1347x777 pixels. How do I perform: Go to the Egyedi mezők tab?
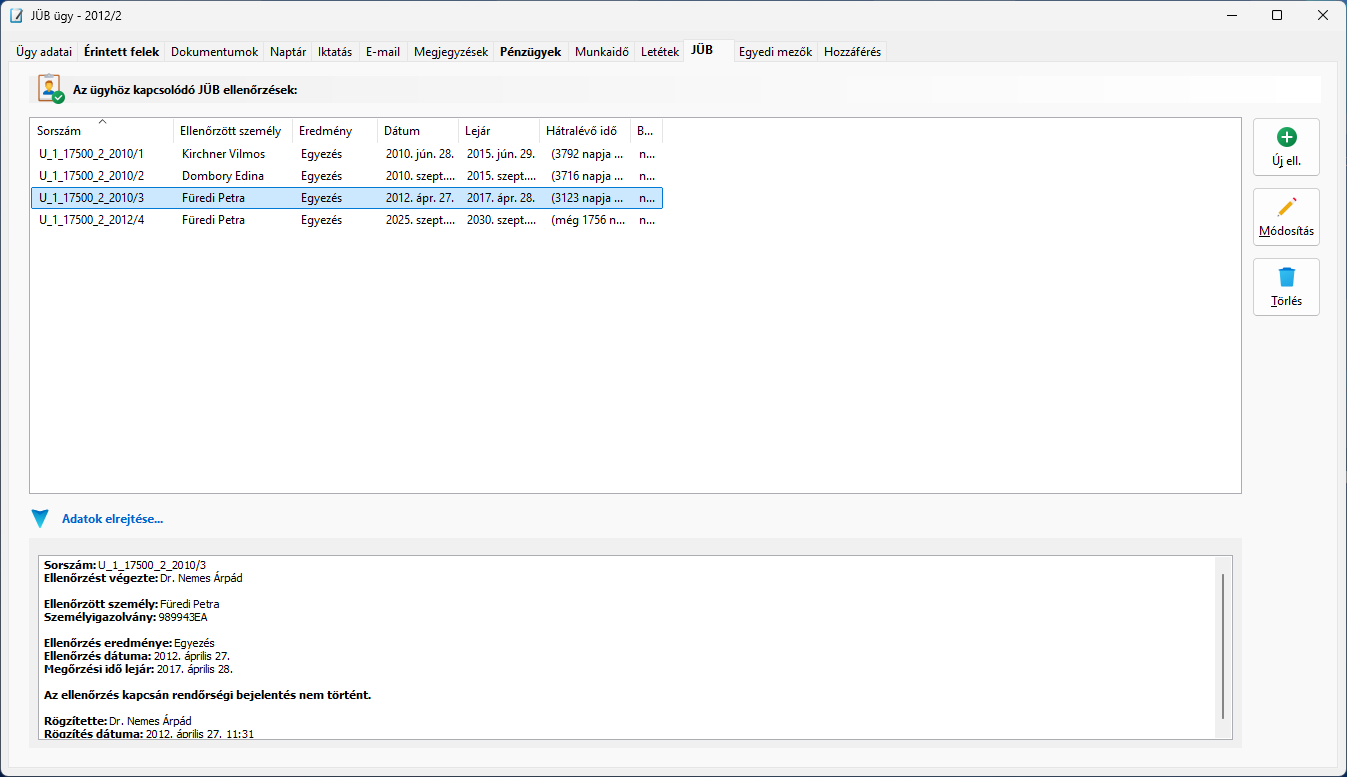pyautogui.click(x=775, y=52)
